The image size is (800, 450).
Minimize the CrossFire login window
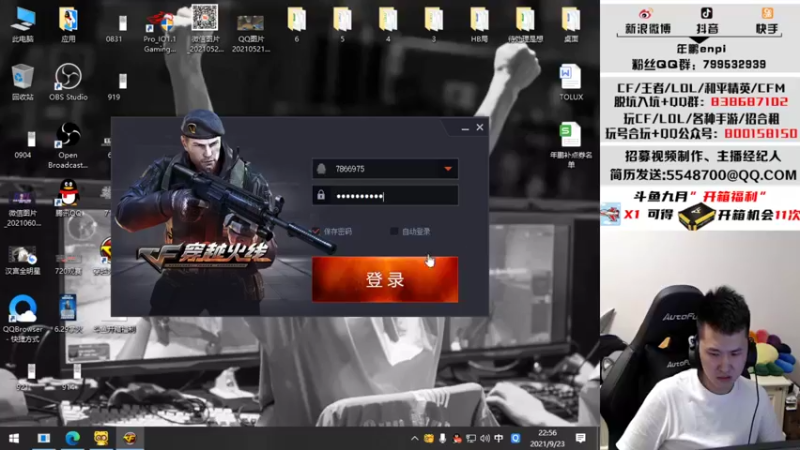click(465, 128)
